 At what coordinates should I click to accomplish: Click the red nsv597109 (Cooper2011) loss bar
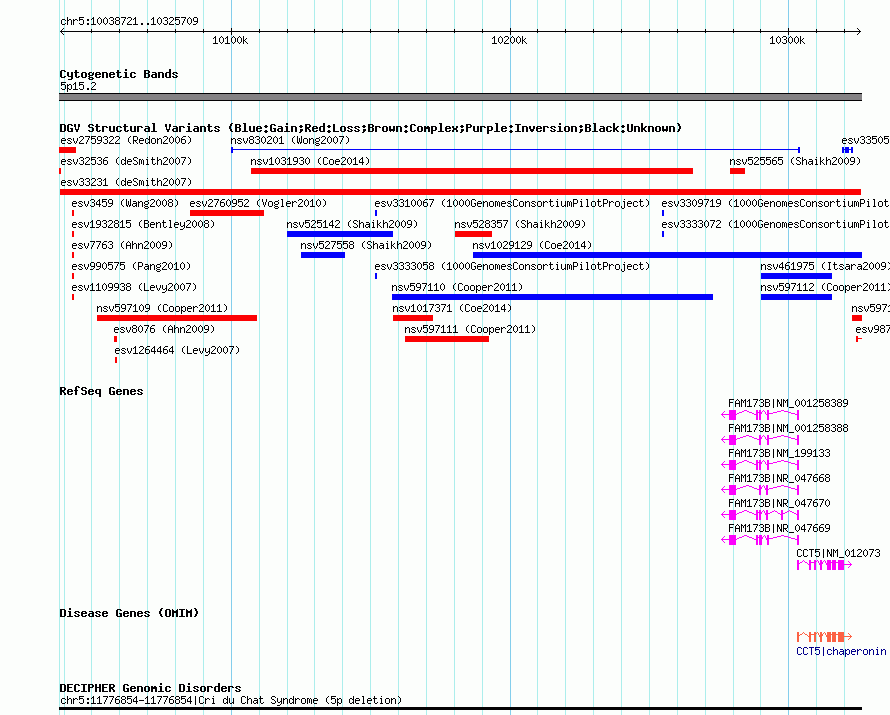coord(177,318)
